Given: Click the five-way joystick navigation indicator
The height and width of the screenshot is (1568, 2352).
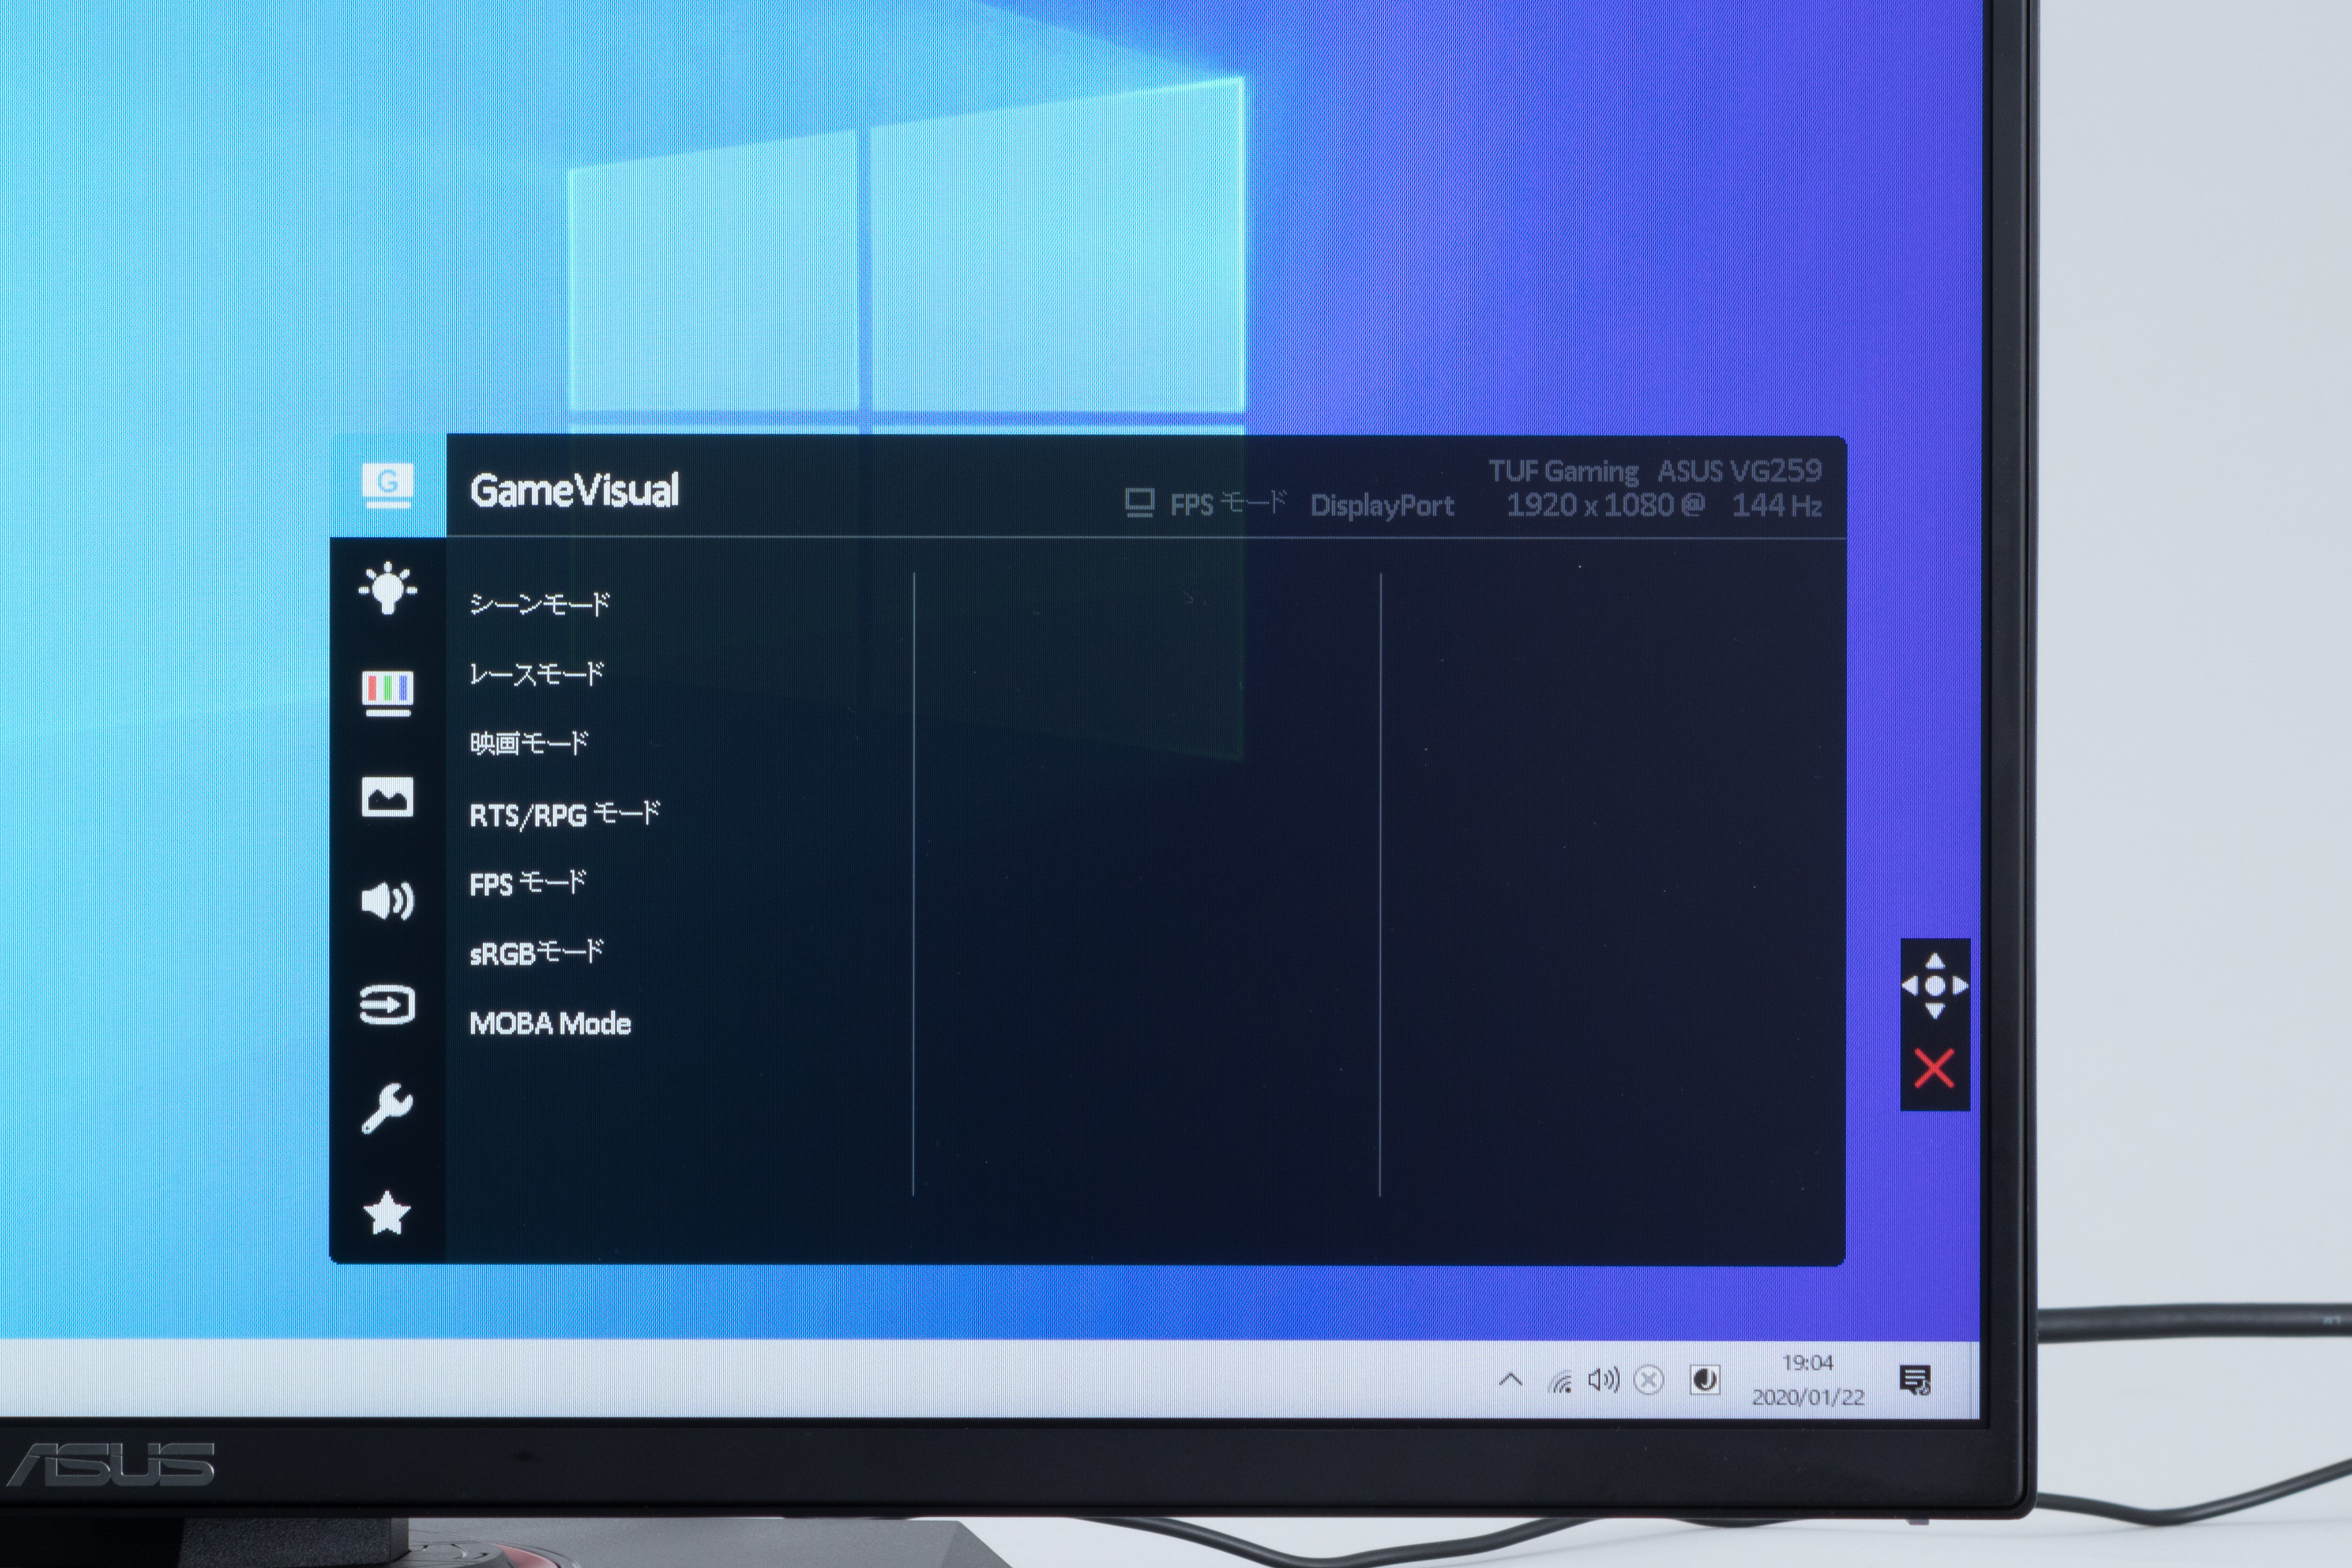Looking at the screenshot, I should click(1934, 986).
